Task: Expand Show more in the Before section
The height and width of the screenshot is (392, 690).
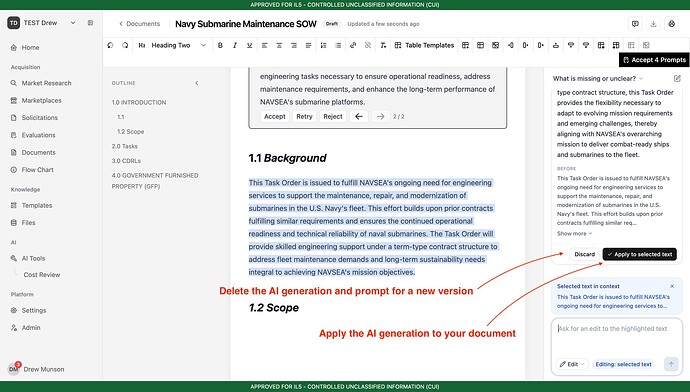Action: click(x=574, y=234)
